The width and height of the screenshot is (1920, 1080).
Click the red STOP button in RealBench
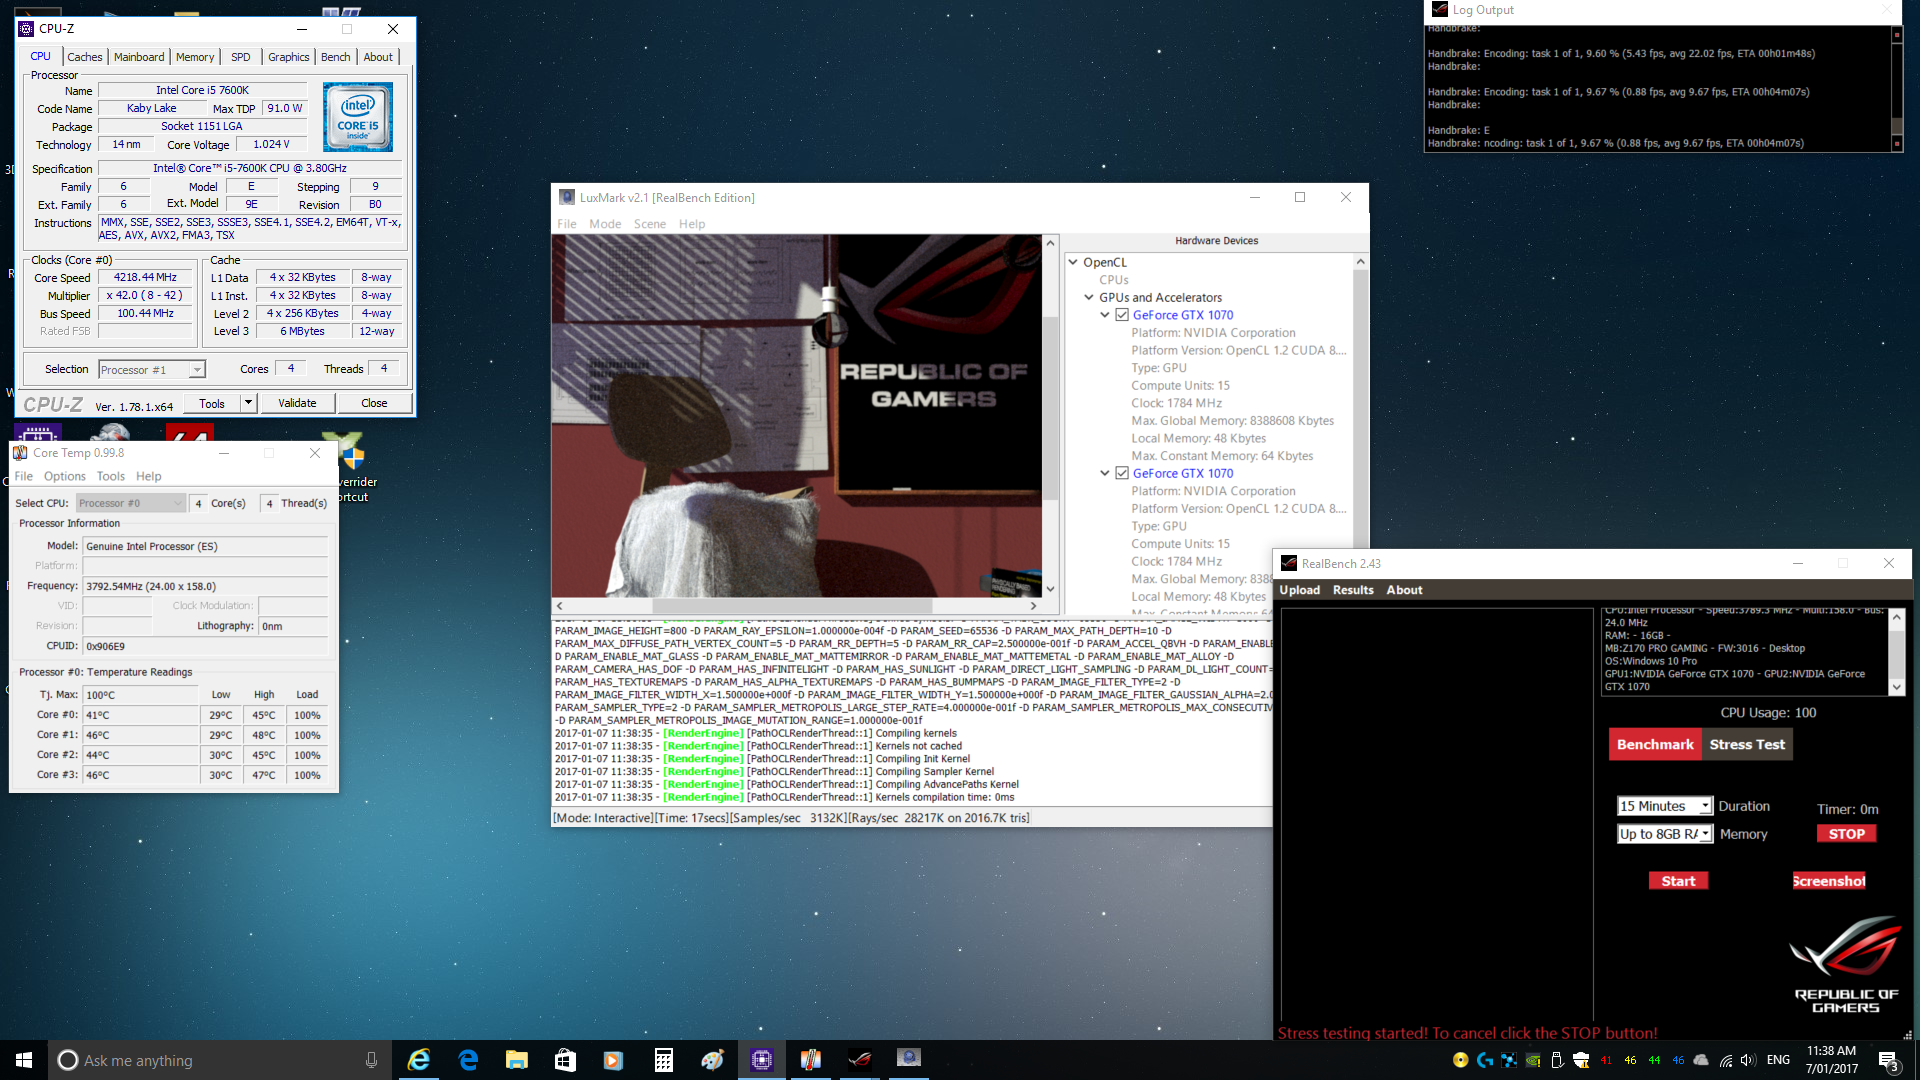(1846, 834)
